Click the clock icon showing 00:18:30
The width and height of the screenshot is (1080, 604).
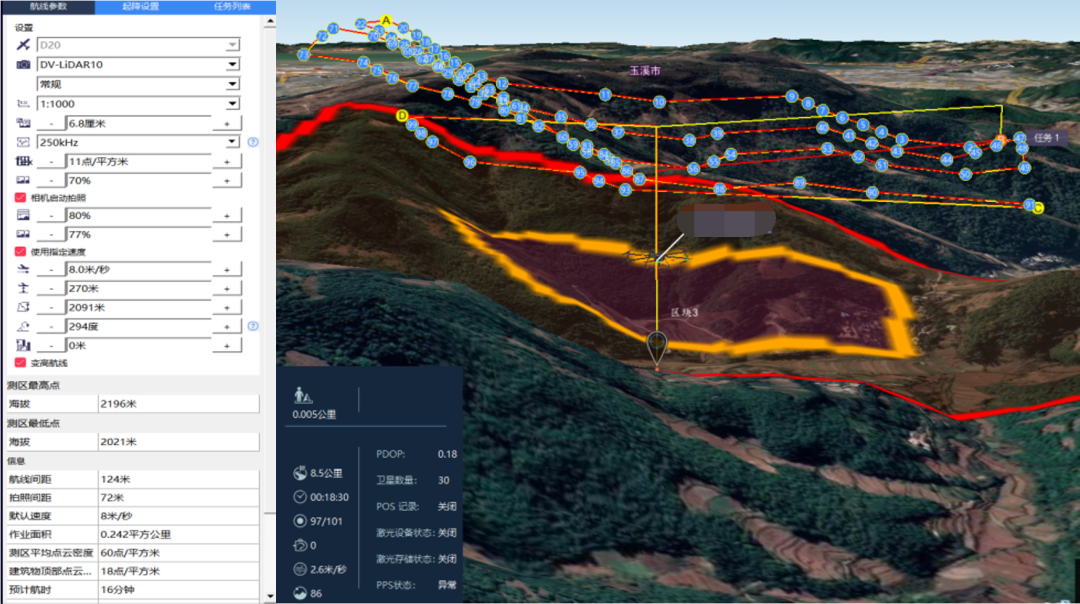(301, 497)
